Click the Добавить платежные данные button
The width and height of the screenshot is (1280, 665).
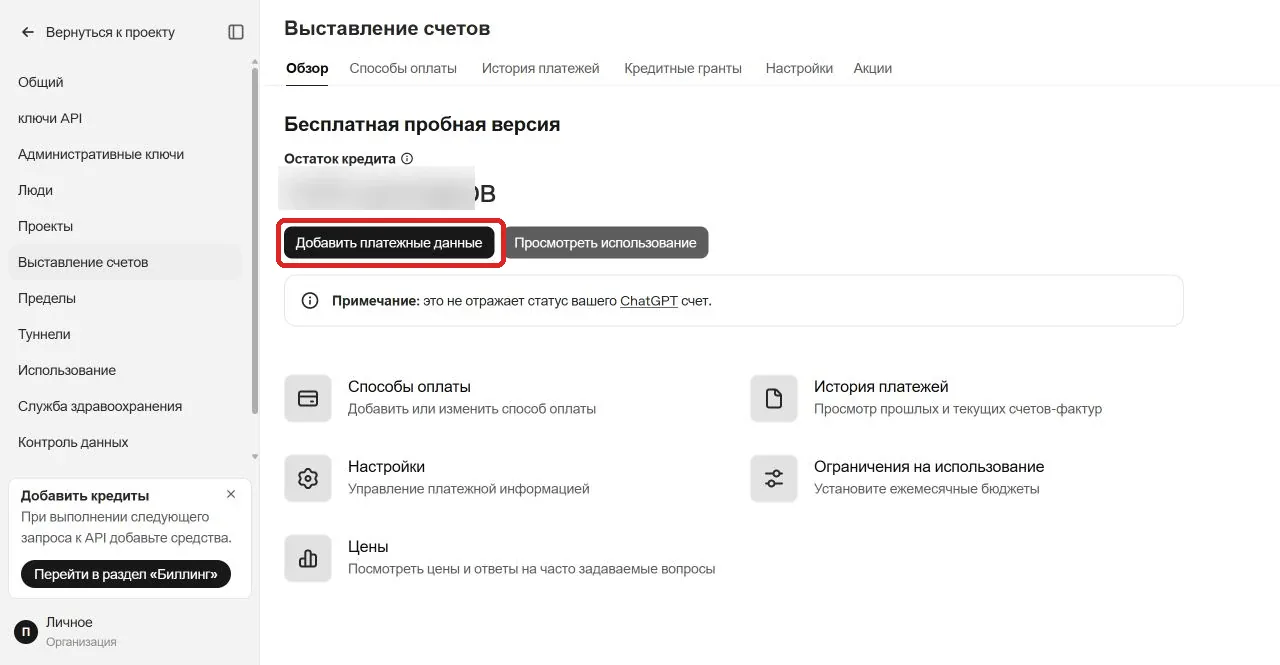pos(389,243)
